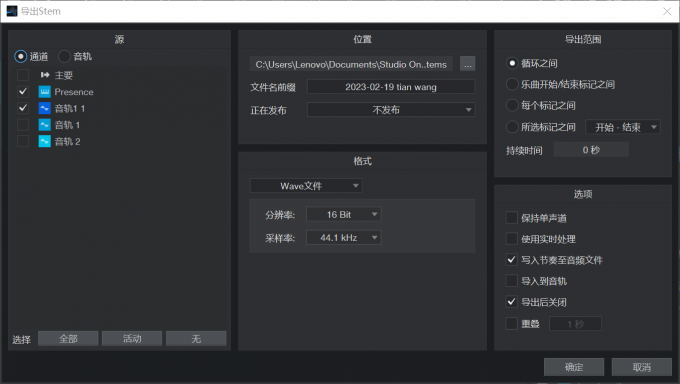Screen dimensions: 680x384
Task: Uncheck the 音轨1 1 channel checkbox
Action: point(23,108)
